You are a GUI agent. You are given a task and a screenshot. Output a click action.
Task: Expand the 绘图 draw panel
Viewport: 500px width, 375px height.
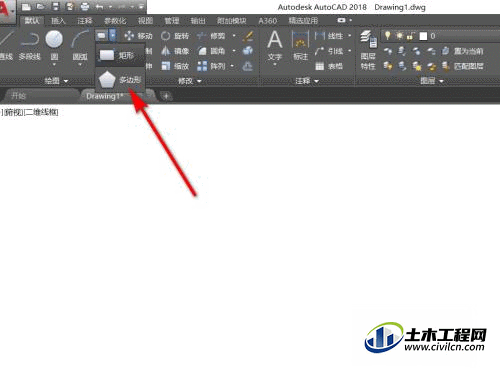click(x=56, y=81)
